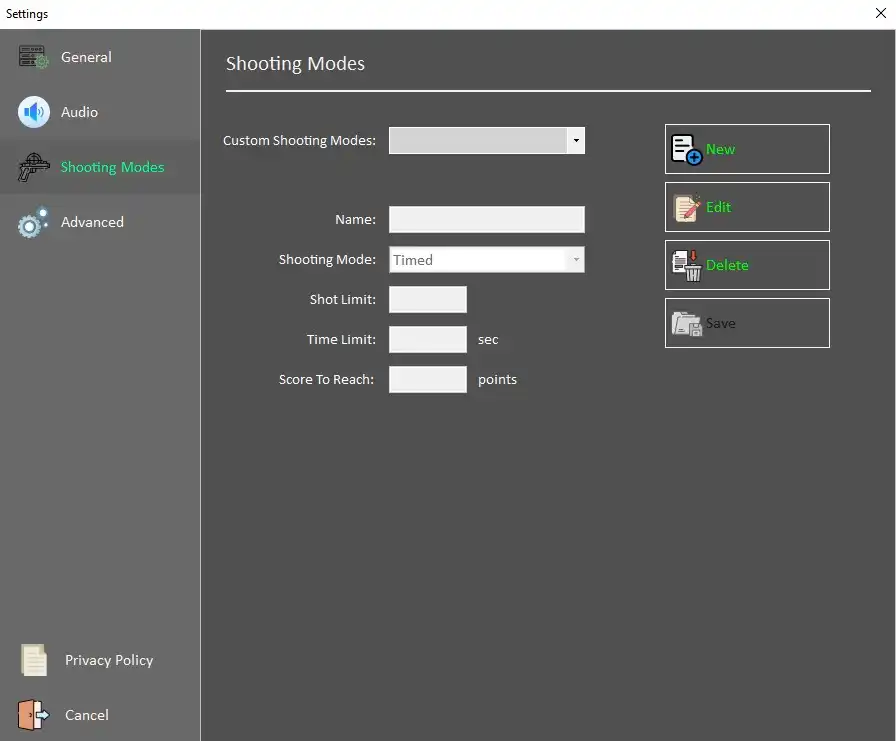Focus the Name text field
Viewport: 896px width, 741px height.
tap(486, 219)
